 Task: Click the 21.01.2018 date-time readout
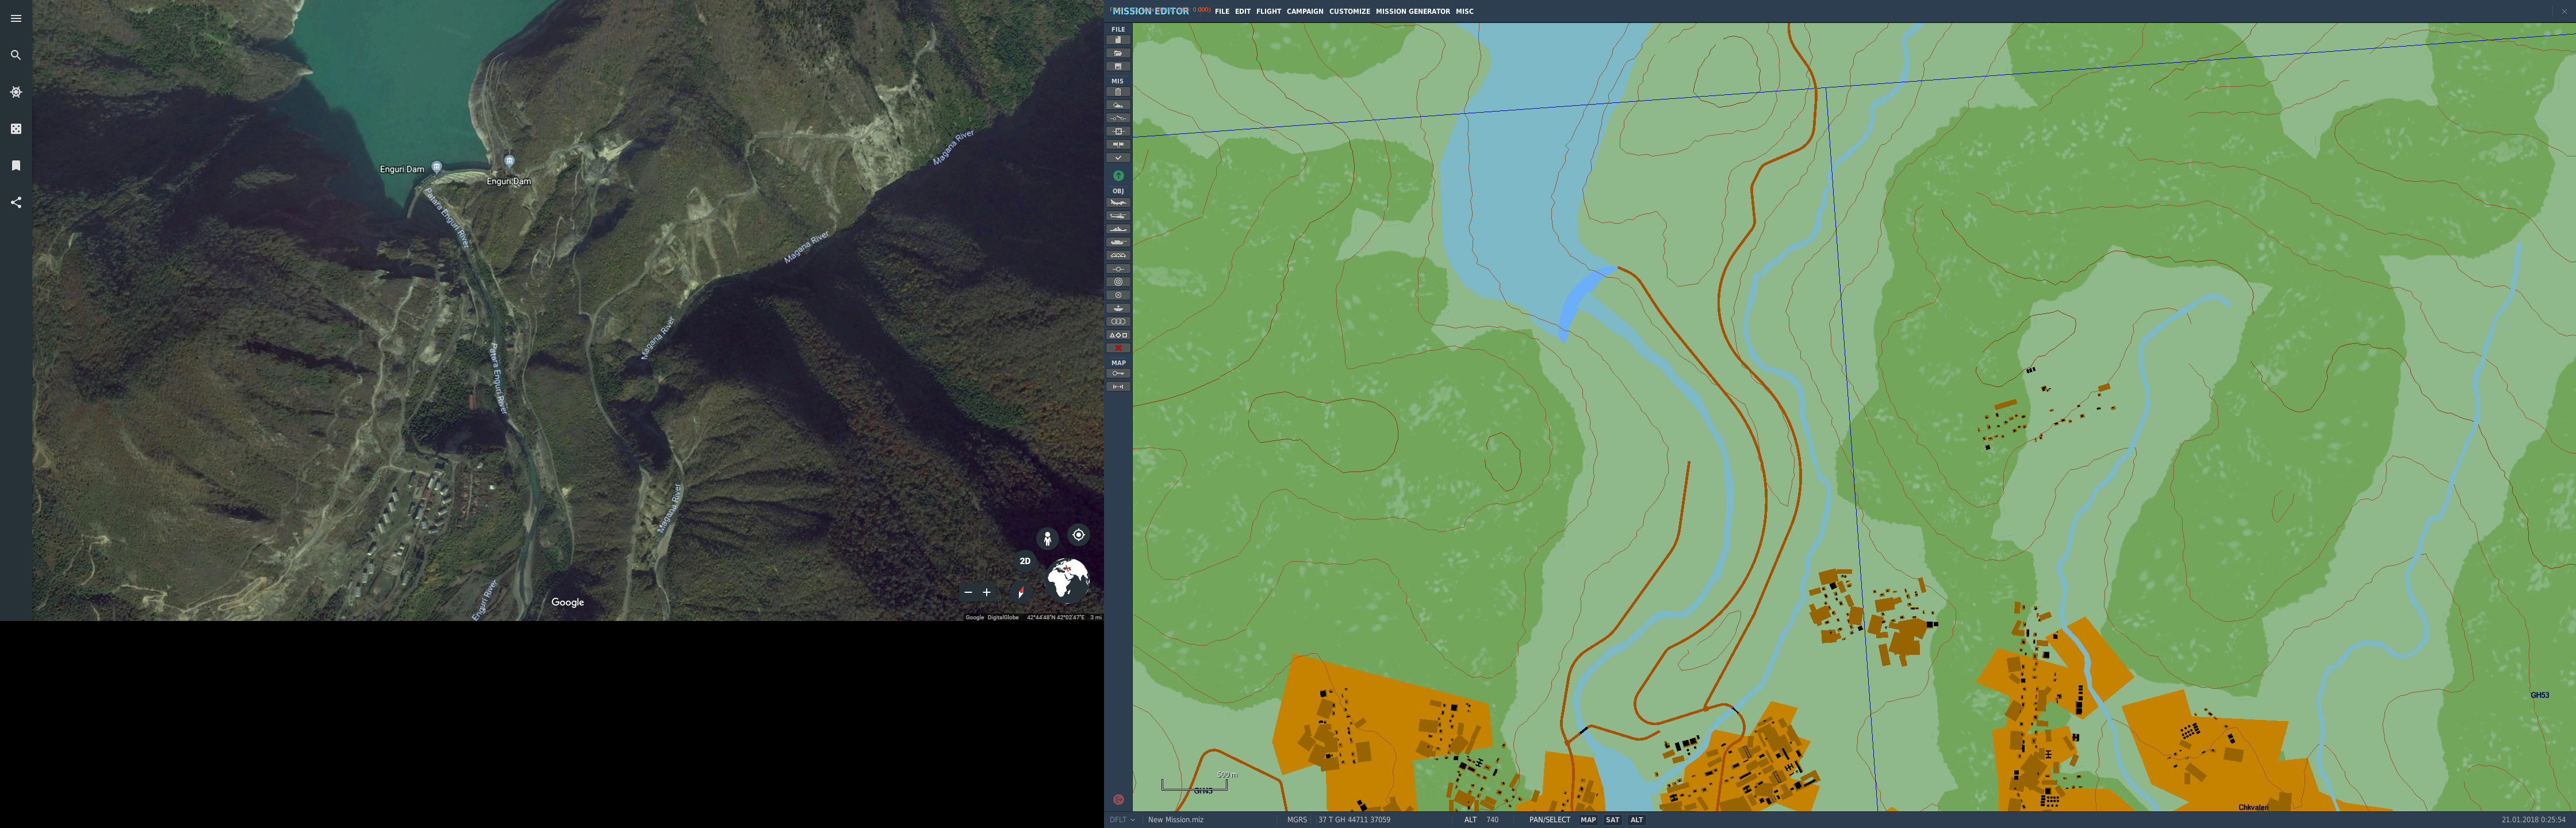(x=2533, y=820)
